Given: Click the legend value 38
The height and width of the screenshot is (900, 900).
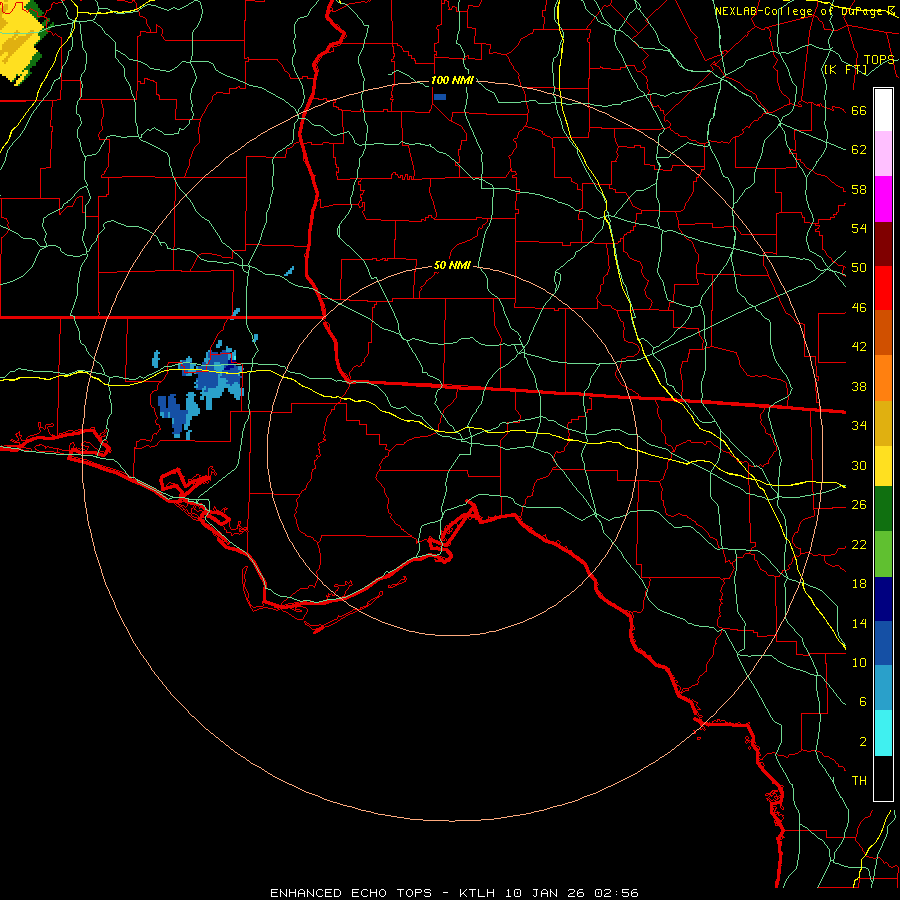Looking at the screenshot, I should 859,386.
